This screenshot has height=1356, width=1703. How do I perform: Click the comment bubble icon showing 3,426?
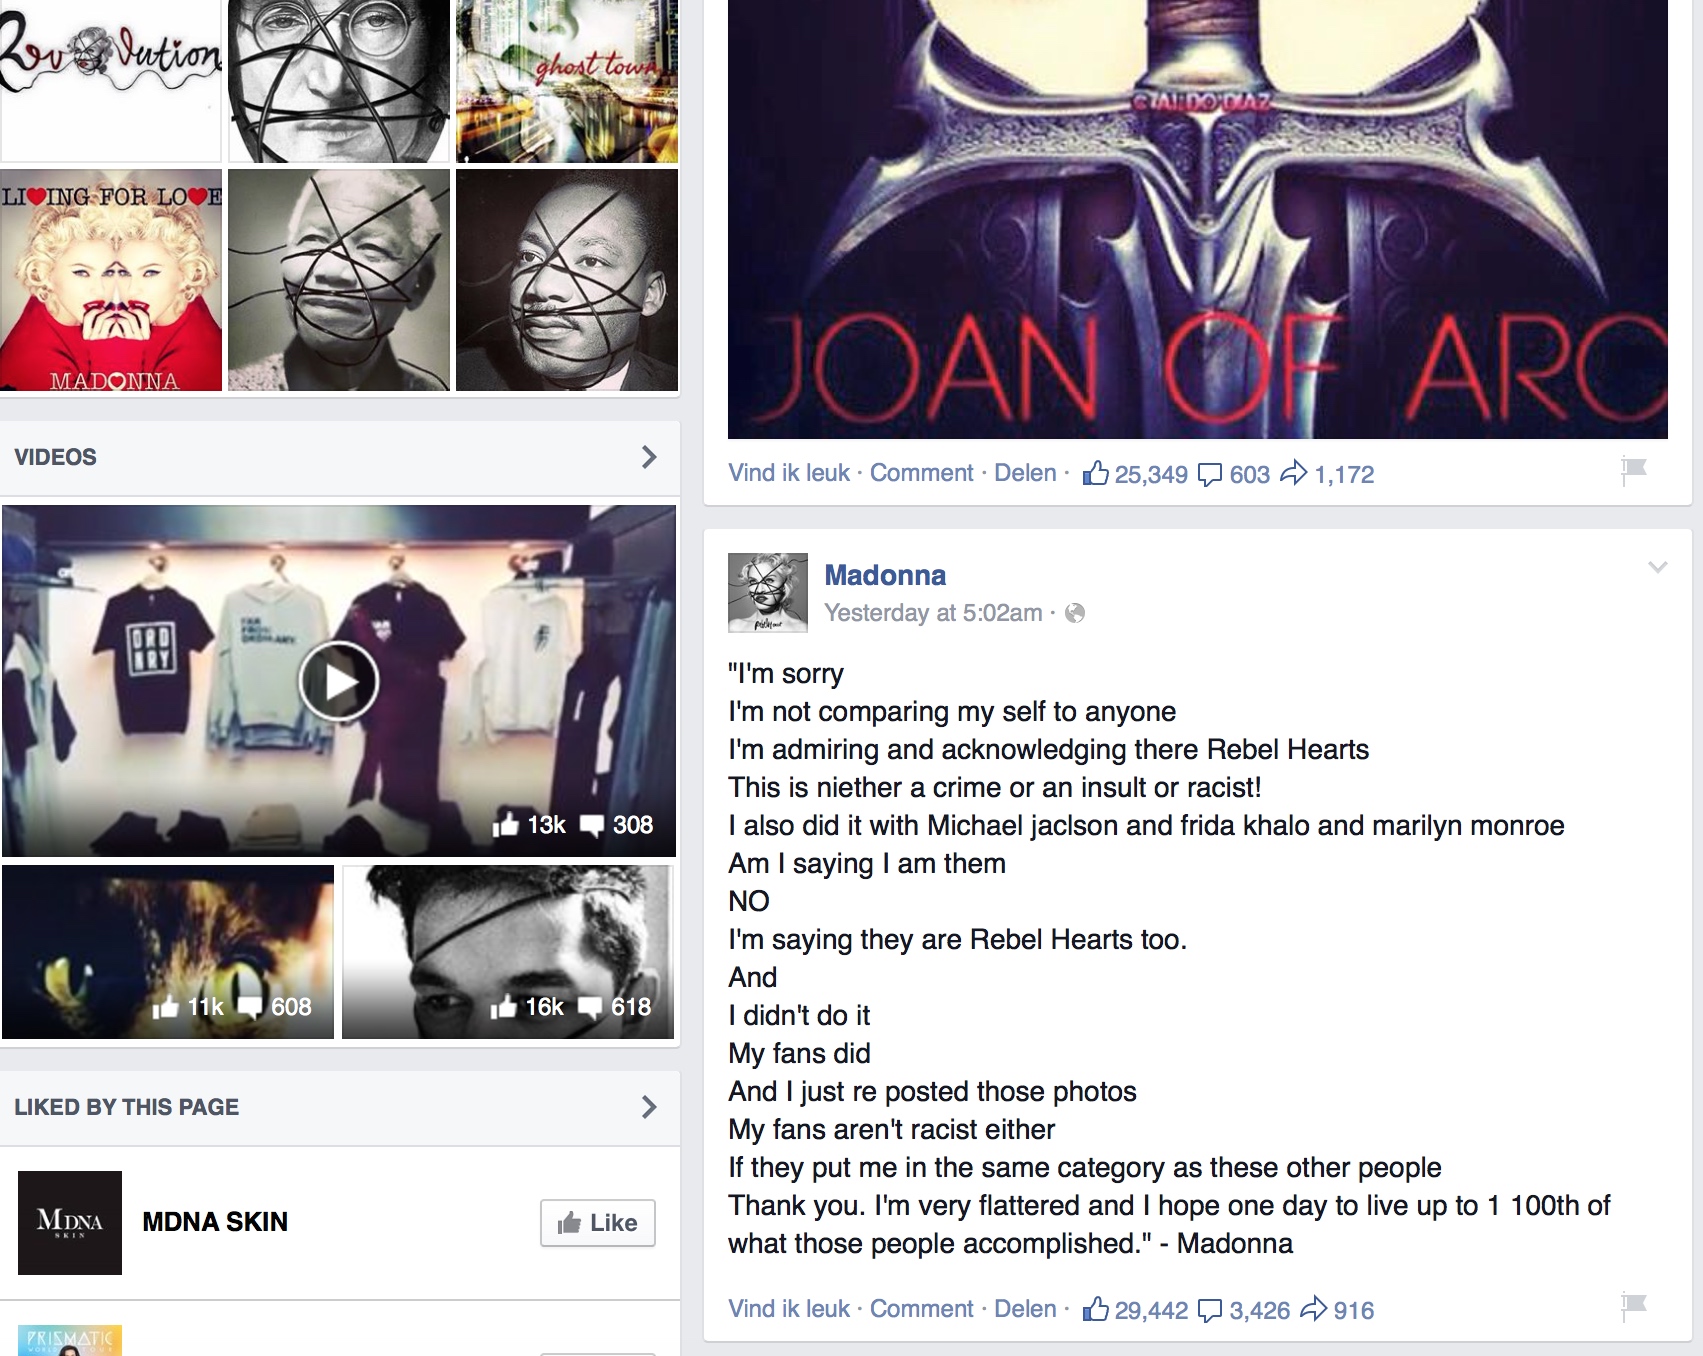click(x=1210, y=1310)
